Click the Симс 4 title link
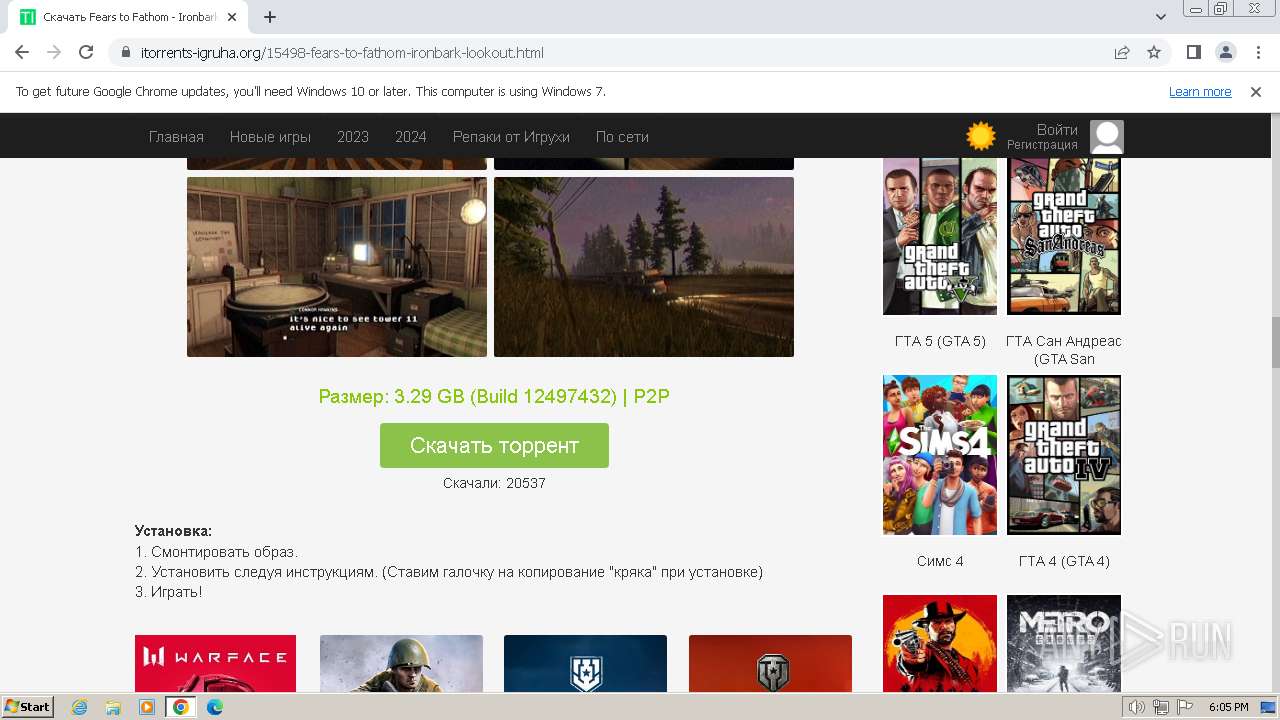The width and height of the screenshot is (1280, 720). [x=940, y=561]
